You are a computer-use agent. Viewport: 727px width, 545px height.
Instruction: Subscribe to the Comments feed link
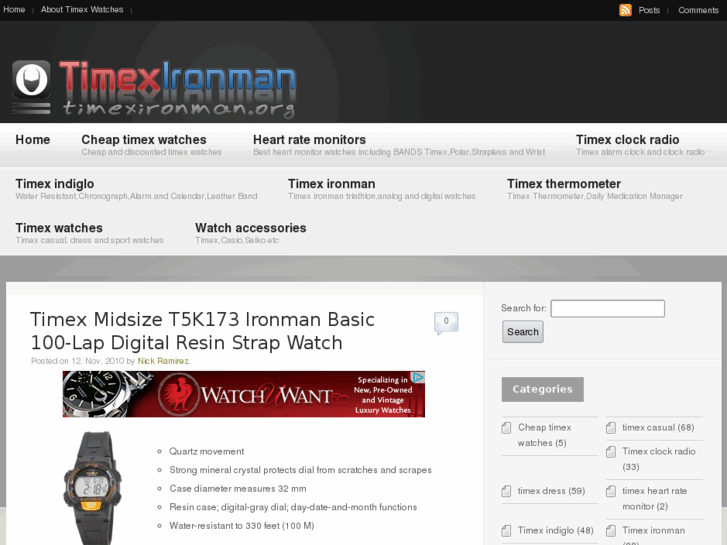click(698, 10)
